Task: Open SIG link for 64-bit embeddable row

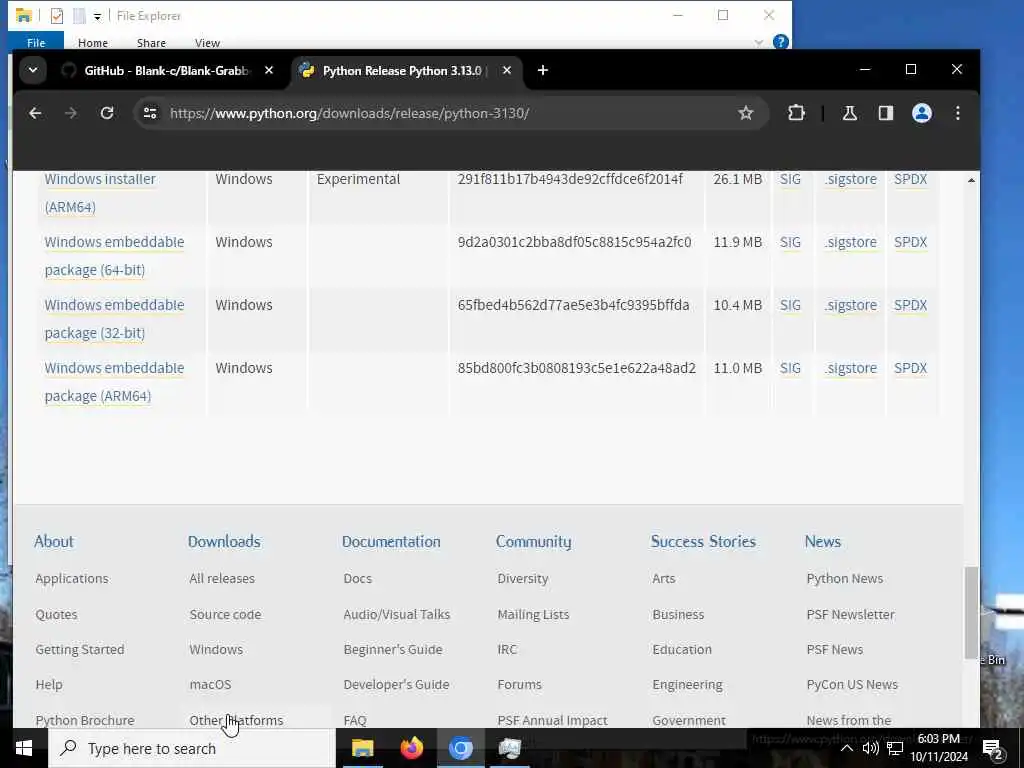Action: (x=790, y=242)
